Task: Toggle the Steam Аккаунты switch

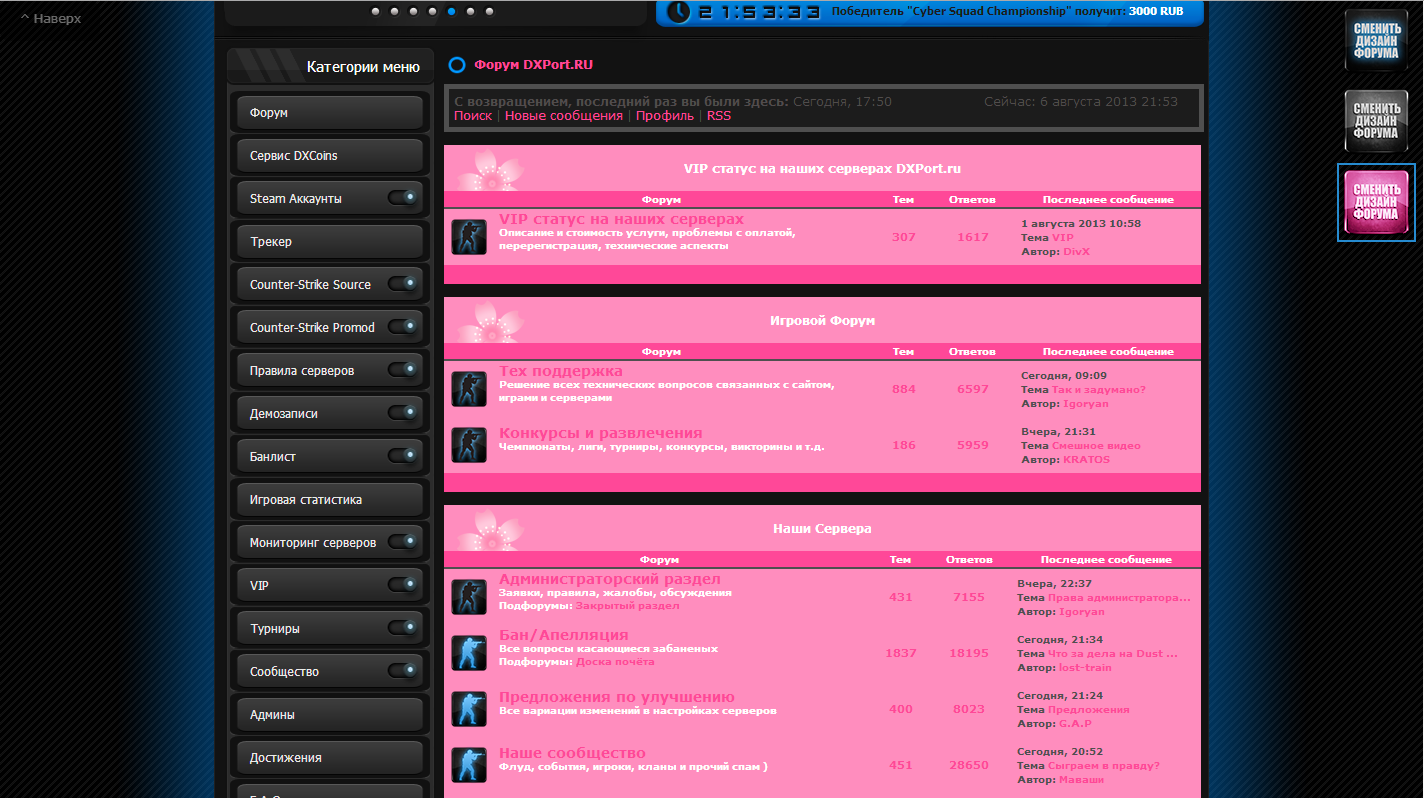Action: click(402, 198)
